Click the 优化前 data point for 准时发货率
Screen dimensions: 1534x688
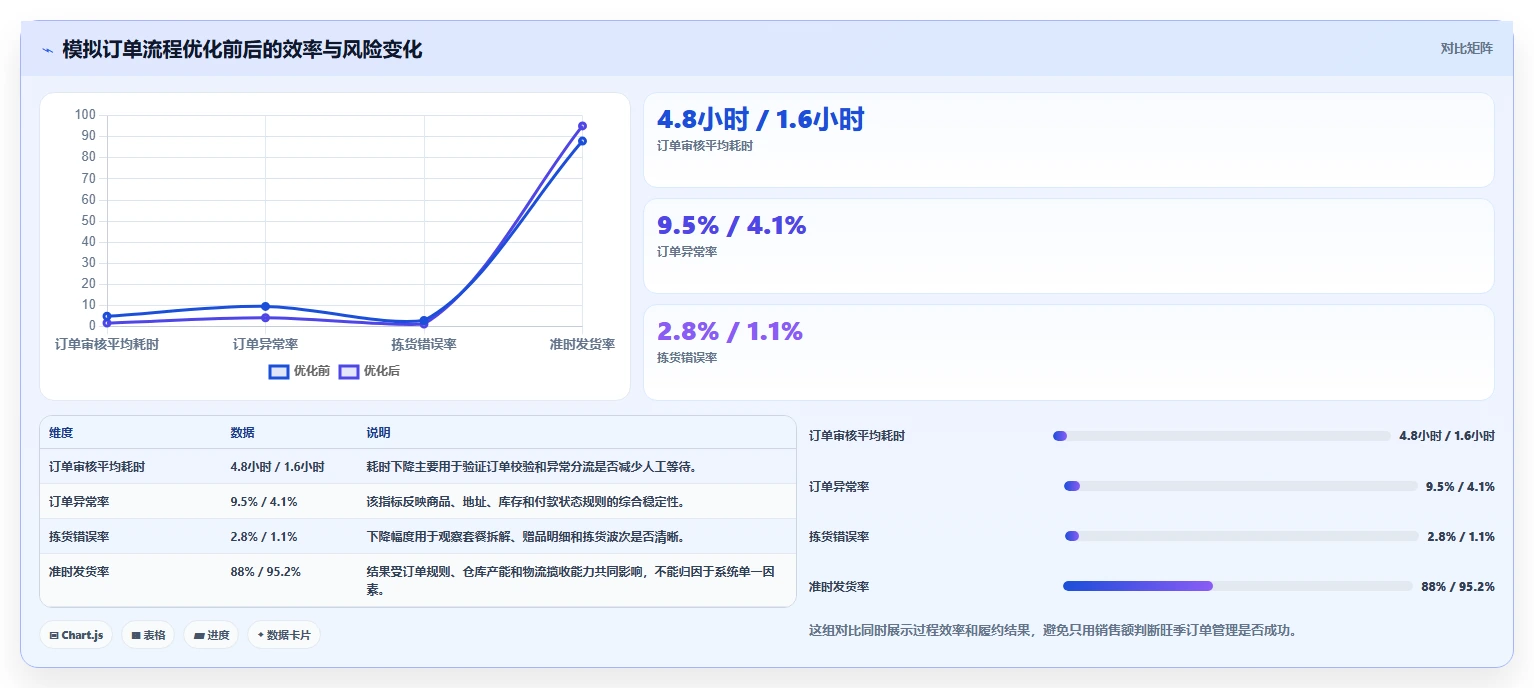[x=582, y=141]
